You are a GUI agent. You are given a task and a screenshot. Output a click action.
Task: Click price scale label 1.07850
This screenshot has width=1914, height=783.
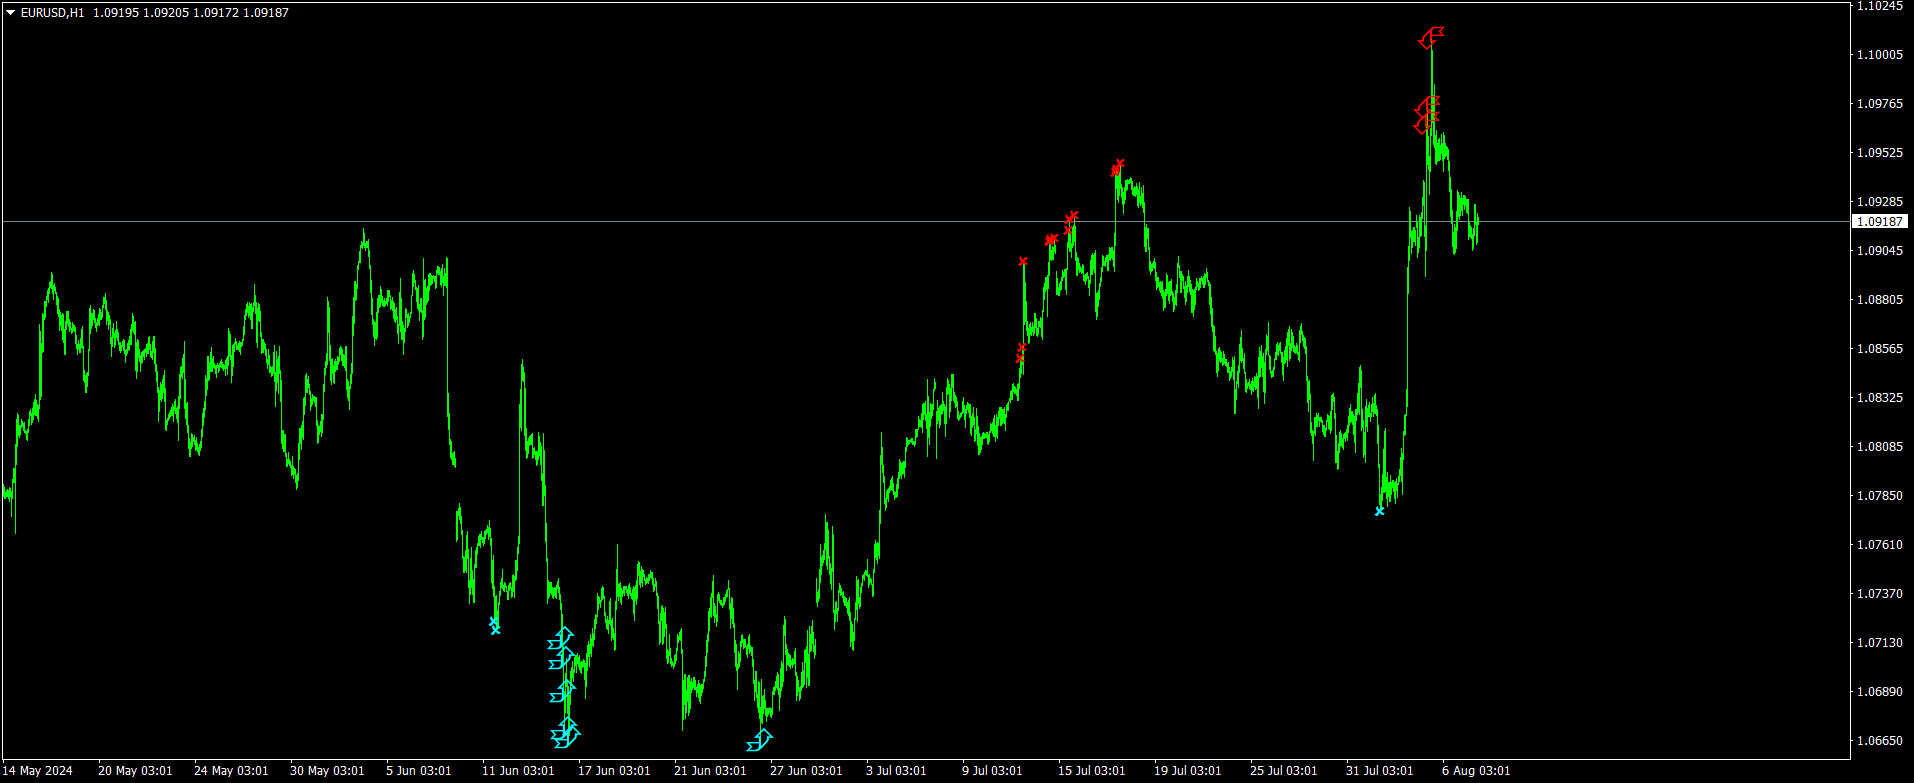pyautogui.click(x=1880, y=496)
